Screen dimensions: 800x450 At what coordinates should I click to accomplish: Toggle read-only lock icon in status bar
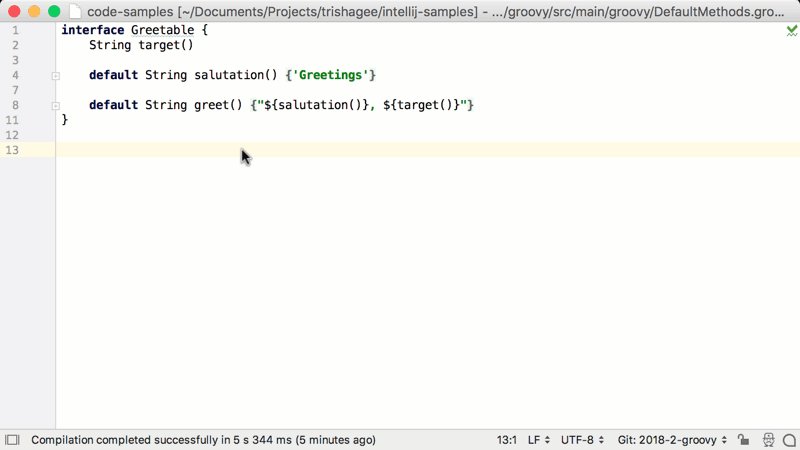click(x=744, y=440)
